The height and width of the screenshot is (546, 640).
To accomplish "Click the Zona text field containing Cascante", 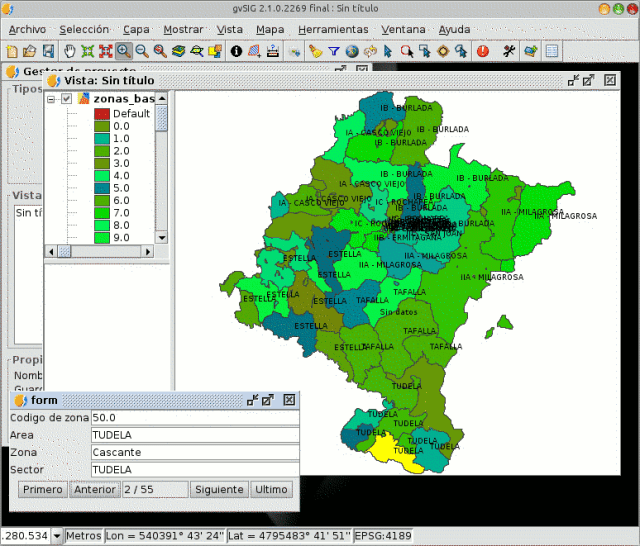I will [x=194, y=452].
